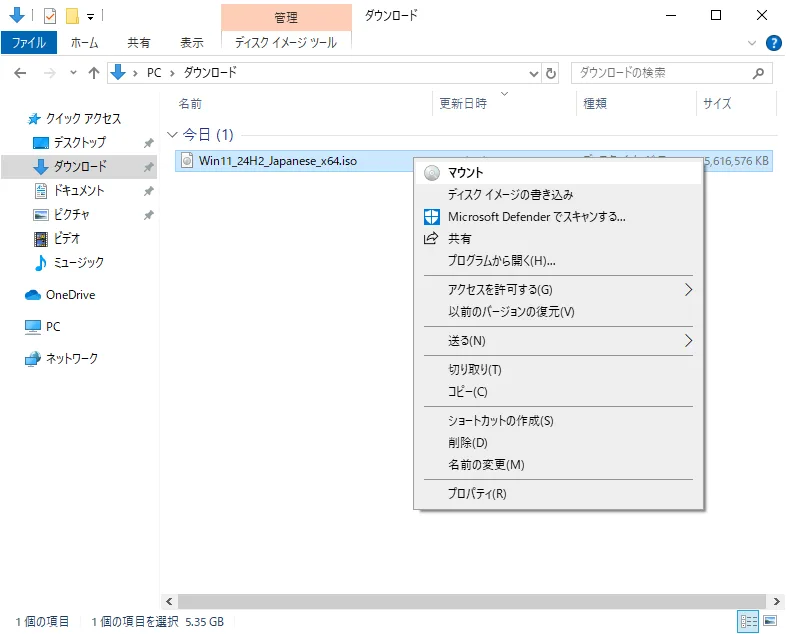Screen dimensions: 786x634
Task: Expand the ribbon with the chevron
Action: point(751,43)
